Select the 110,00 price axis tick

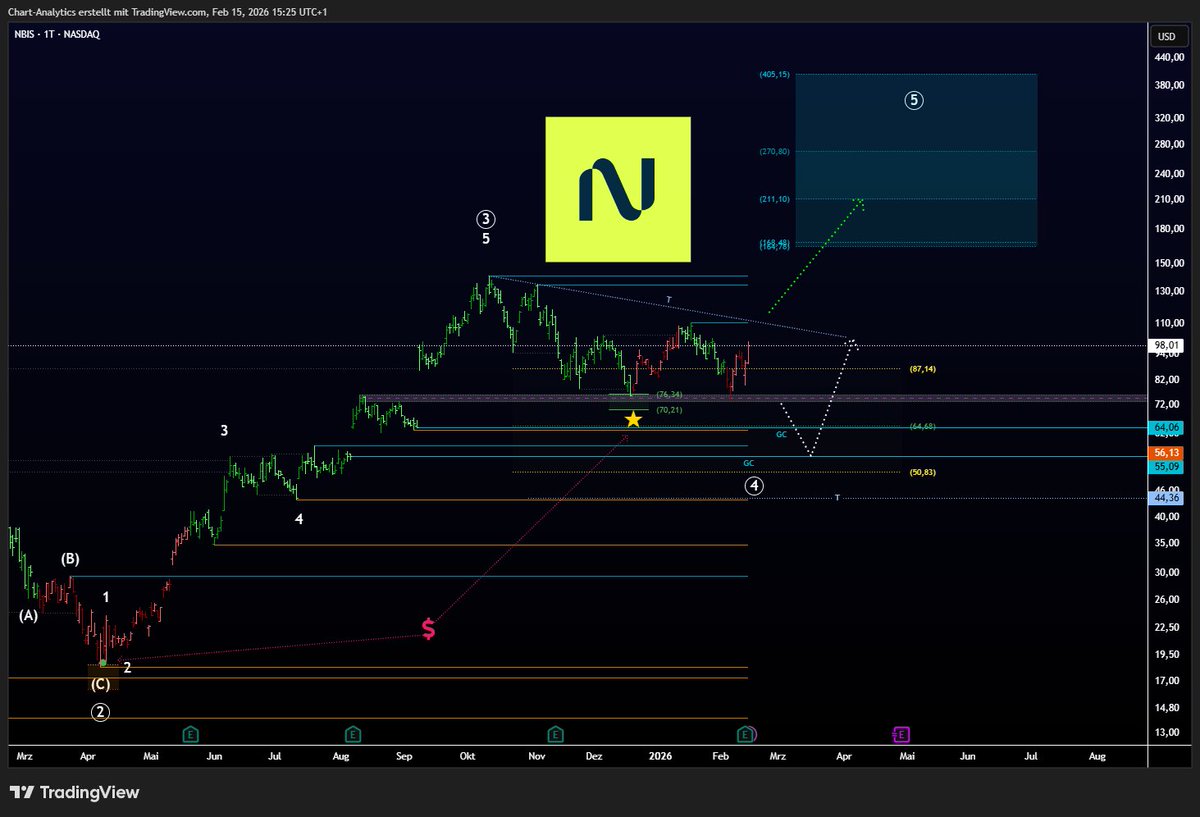pos(1170,323)
